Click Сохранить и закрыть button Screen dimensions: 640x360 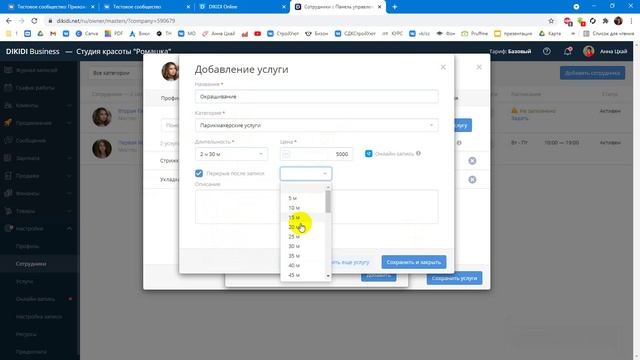tap(413, 262)
